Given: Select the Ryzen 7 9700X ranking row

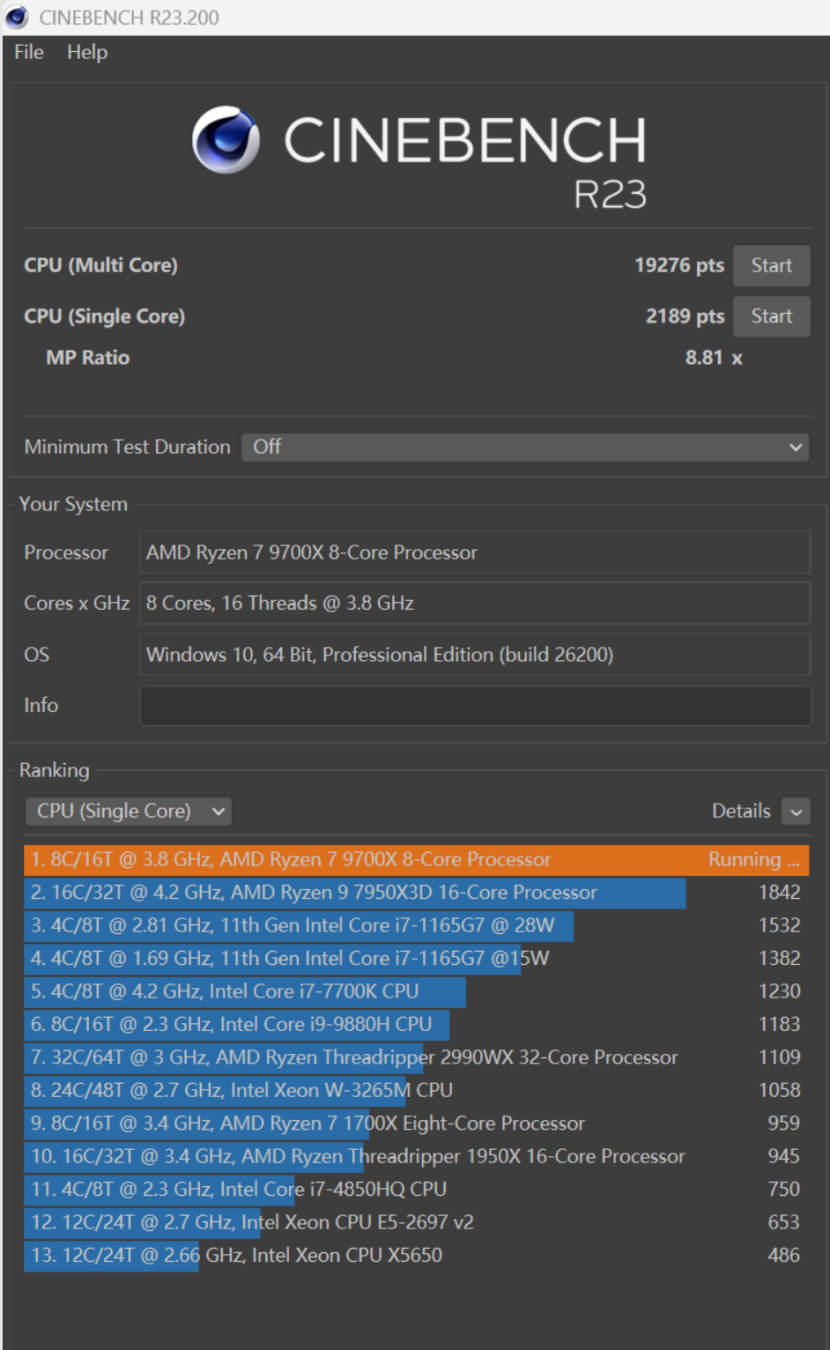Looking at the screenshot, I should [416, 859].
